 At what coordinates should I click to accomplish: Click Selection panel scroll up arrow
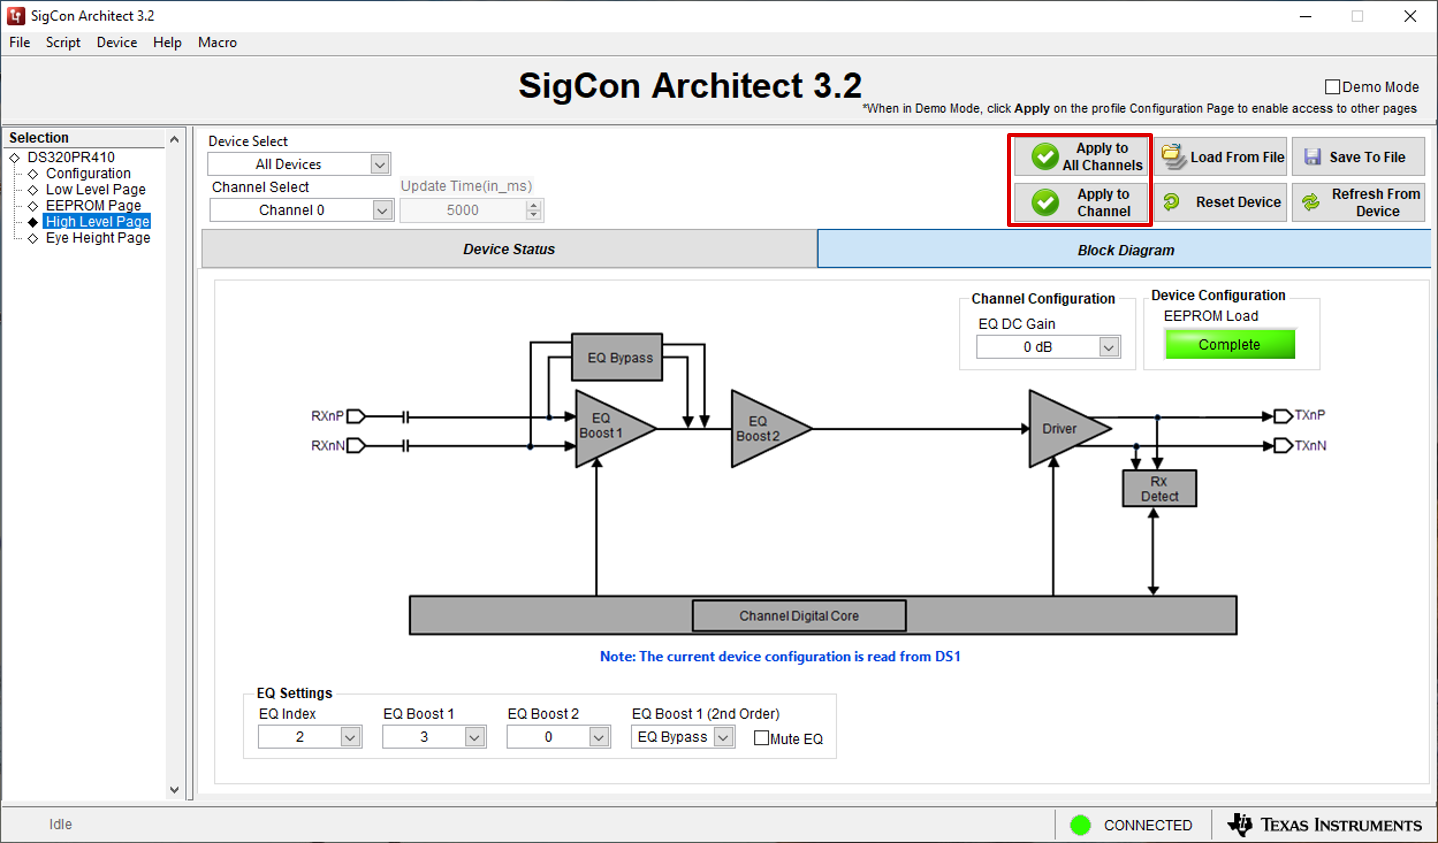pyautogui.click(x=174, y=139)
